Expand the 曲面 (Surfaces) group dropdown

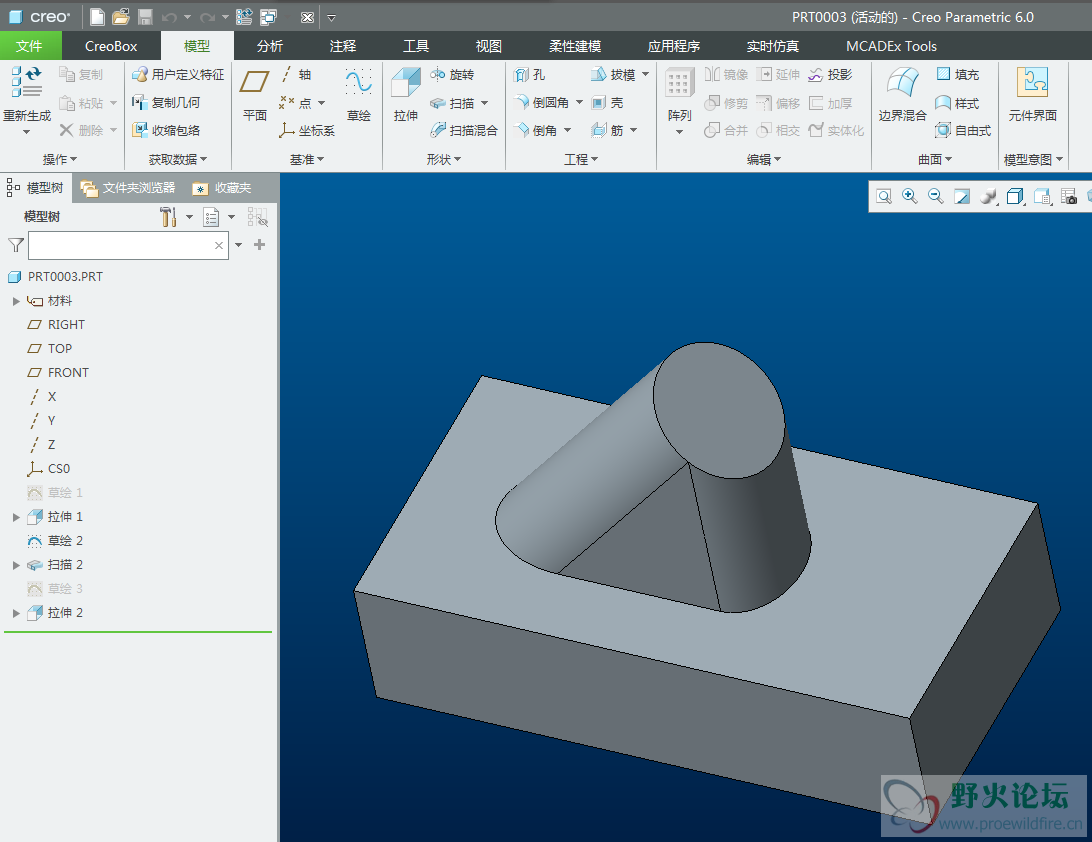pos(935,159)
